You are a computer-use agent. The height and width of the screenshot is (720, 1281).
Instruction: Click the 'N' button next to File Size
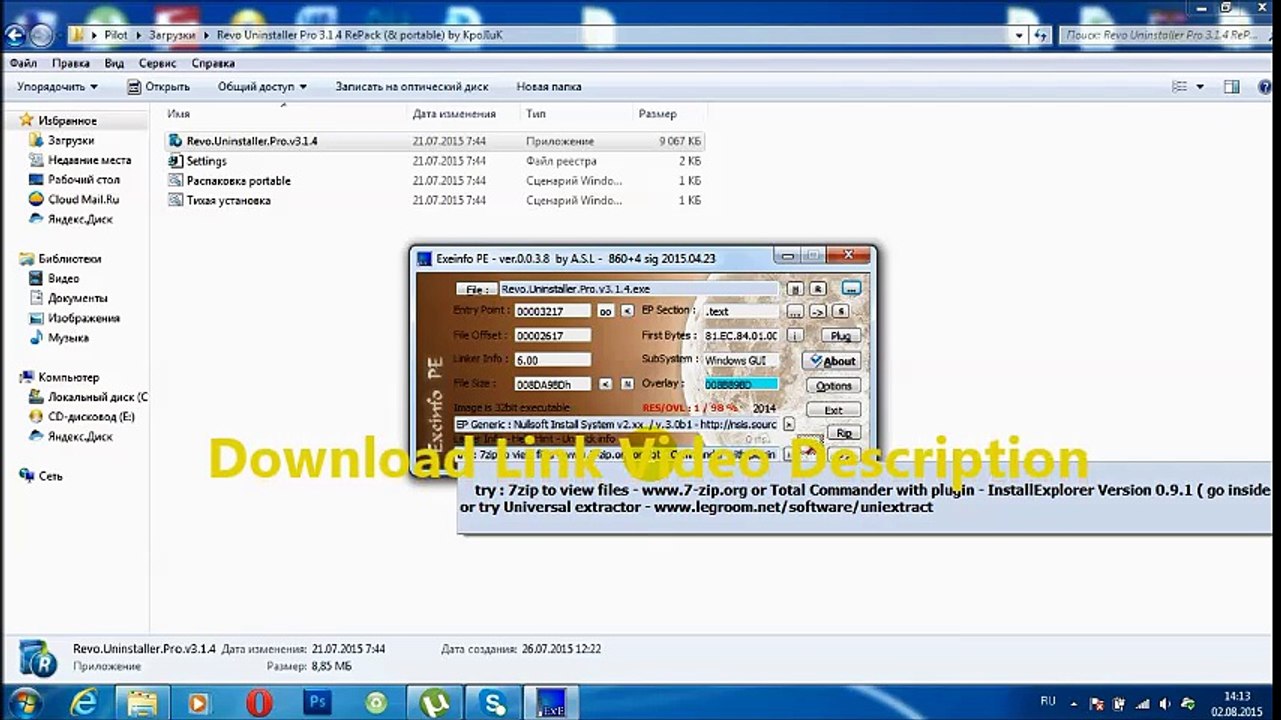[x=627, y=384]
